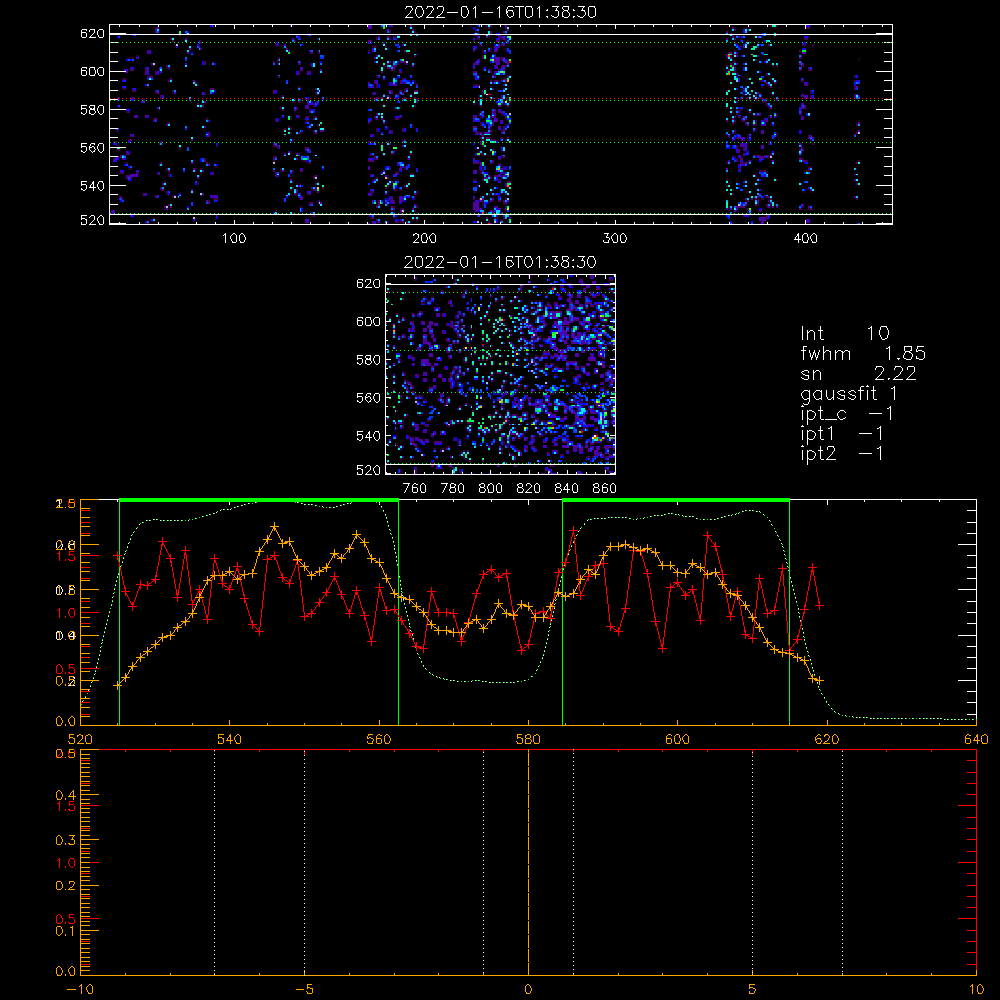Click x-axis label -5 on bottom plot

click(x=305, y=990)
